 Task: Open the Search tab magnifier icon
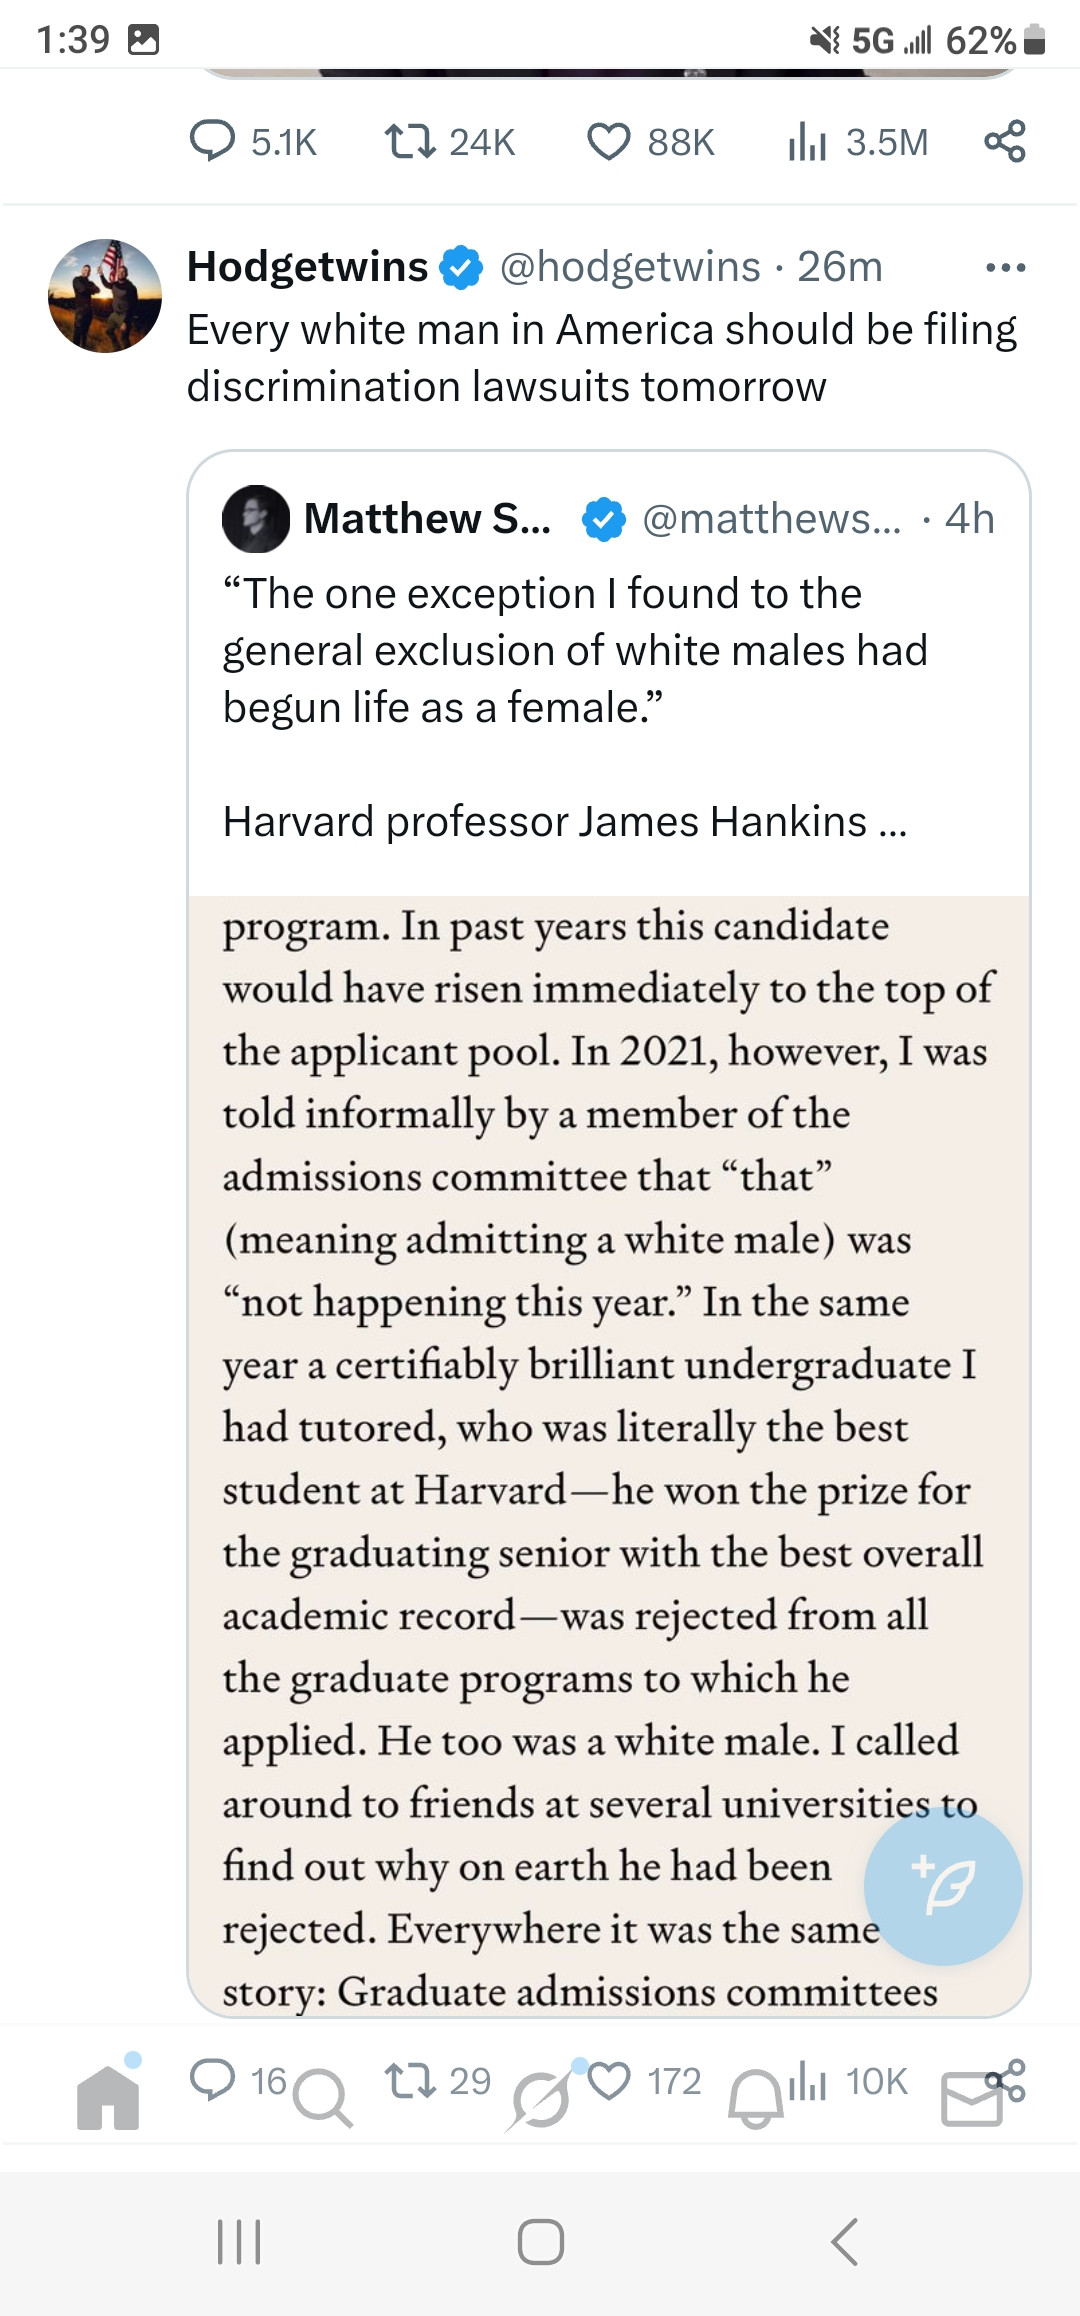[323, 2098]
